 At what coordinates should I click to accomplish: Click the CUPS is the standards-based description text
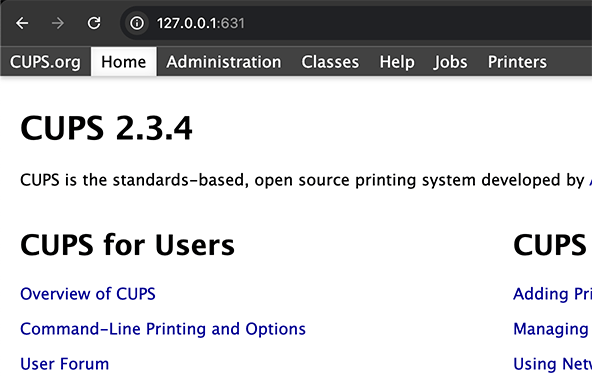pos(306,180)
